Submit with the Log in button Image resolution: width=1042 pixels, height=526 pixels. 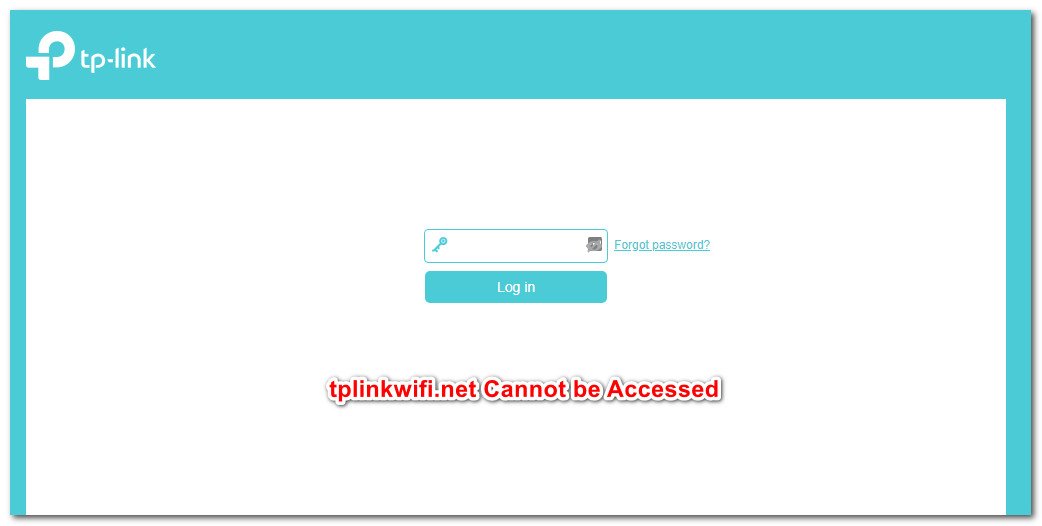point(516,287)
